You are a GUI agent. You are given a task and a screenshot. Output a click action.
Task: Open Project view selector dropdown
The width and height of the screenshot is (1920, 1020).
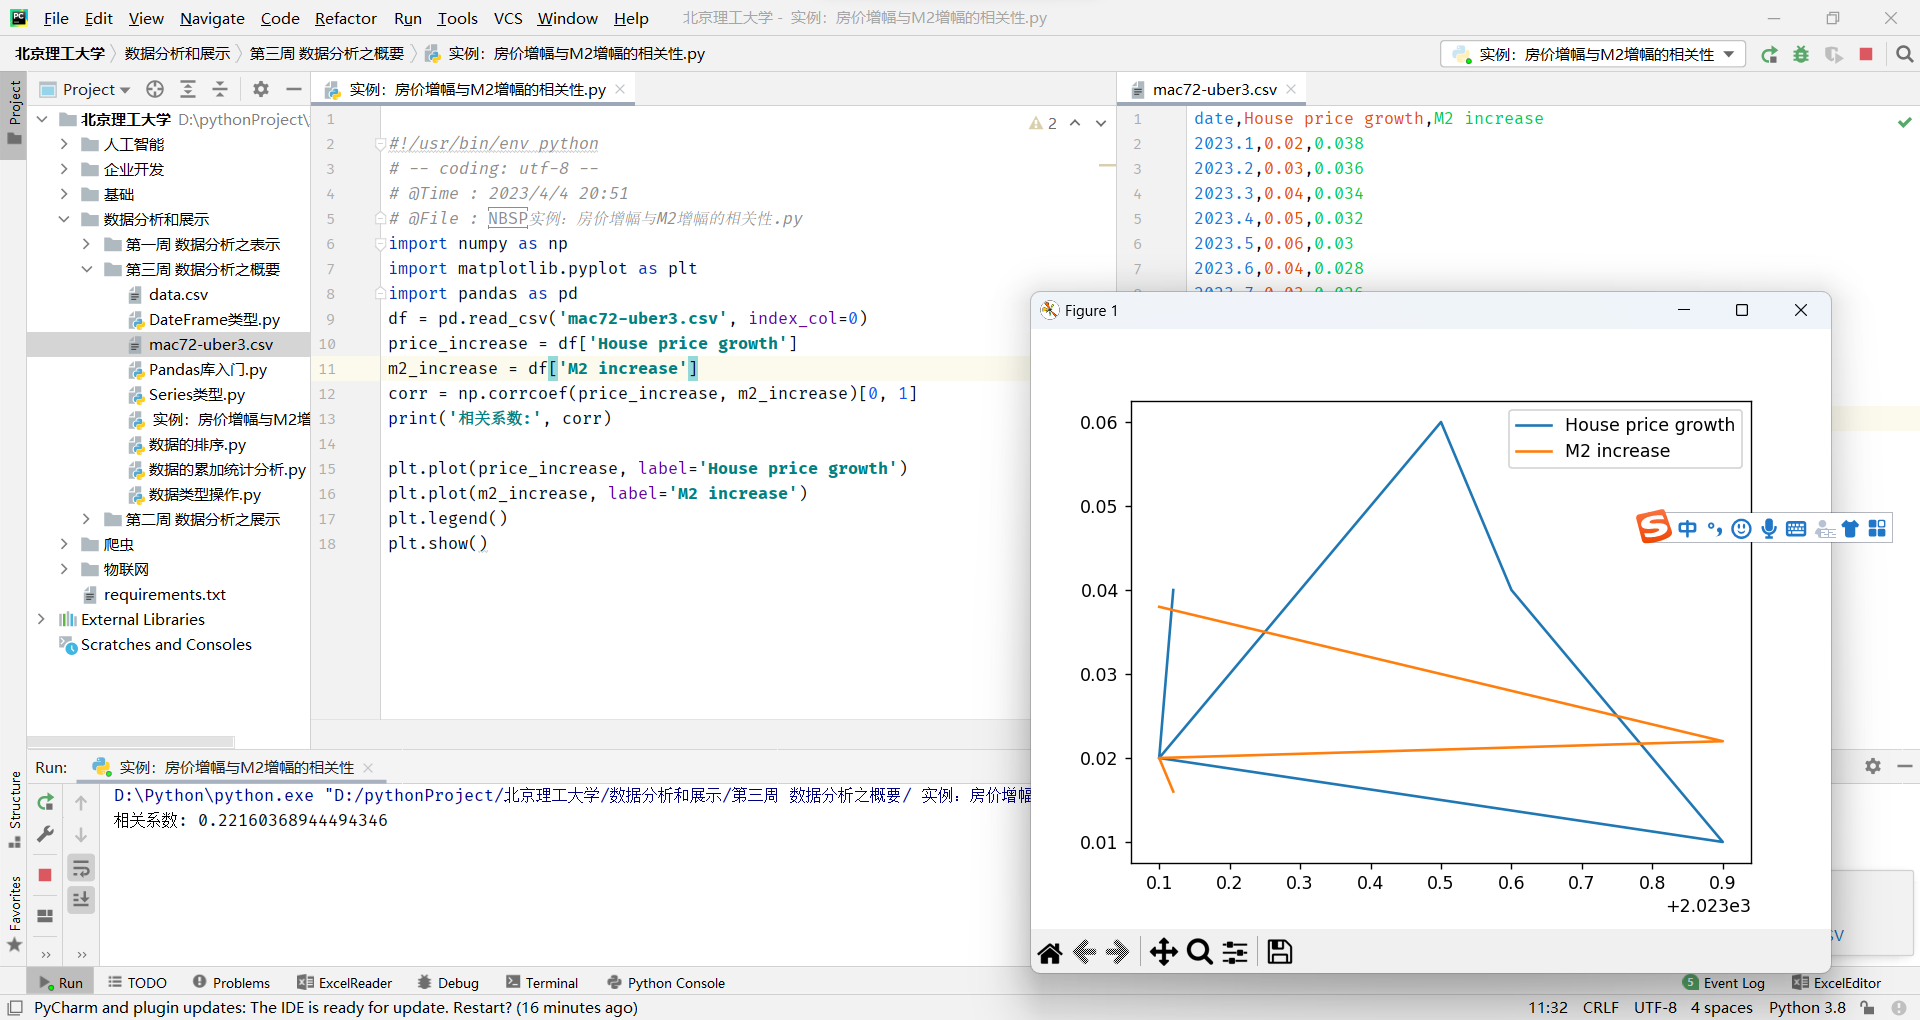click(96, 89)
